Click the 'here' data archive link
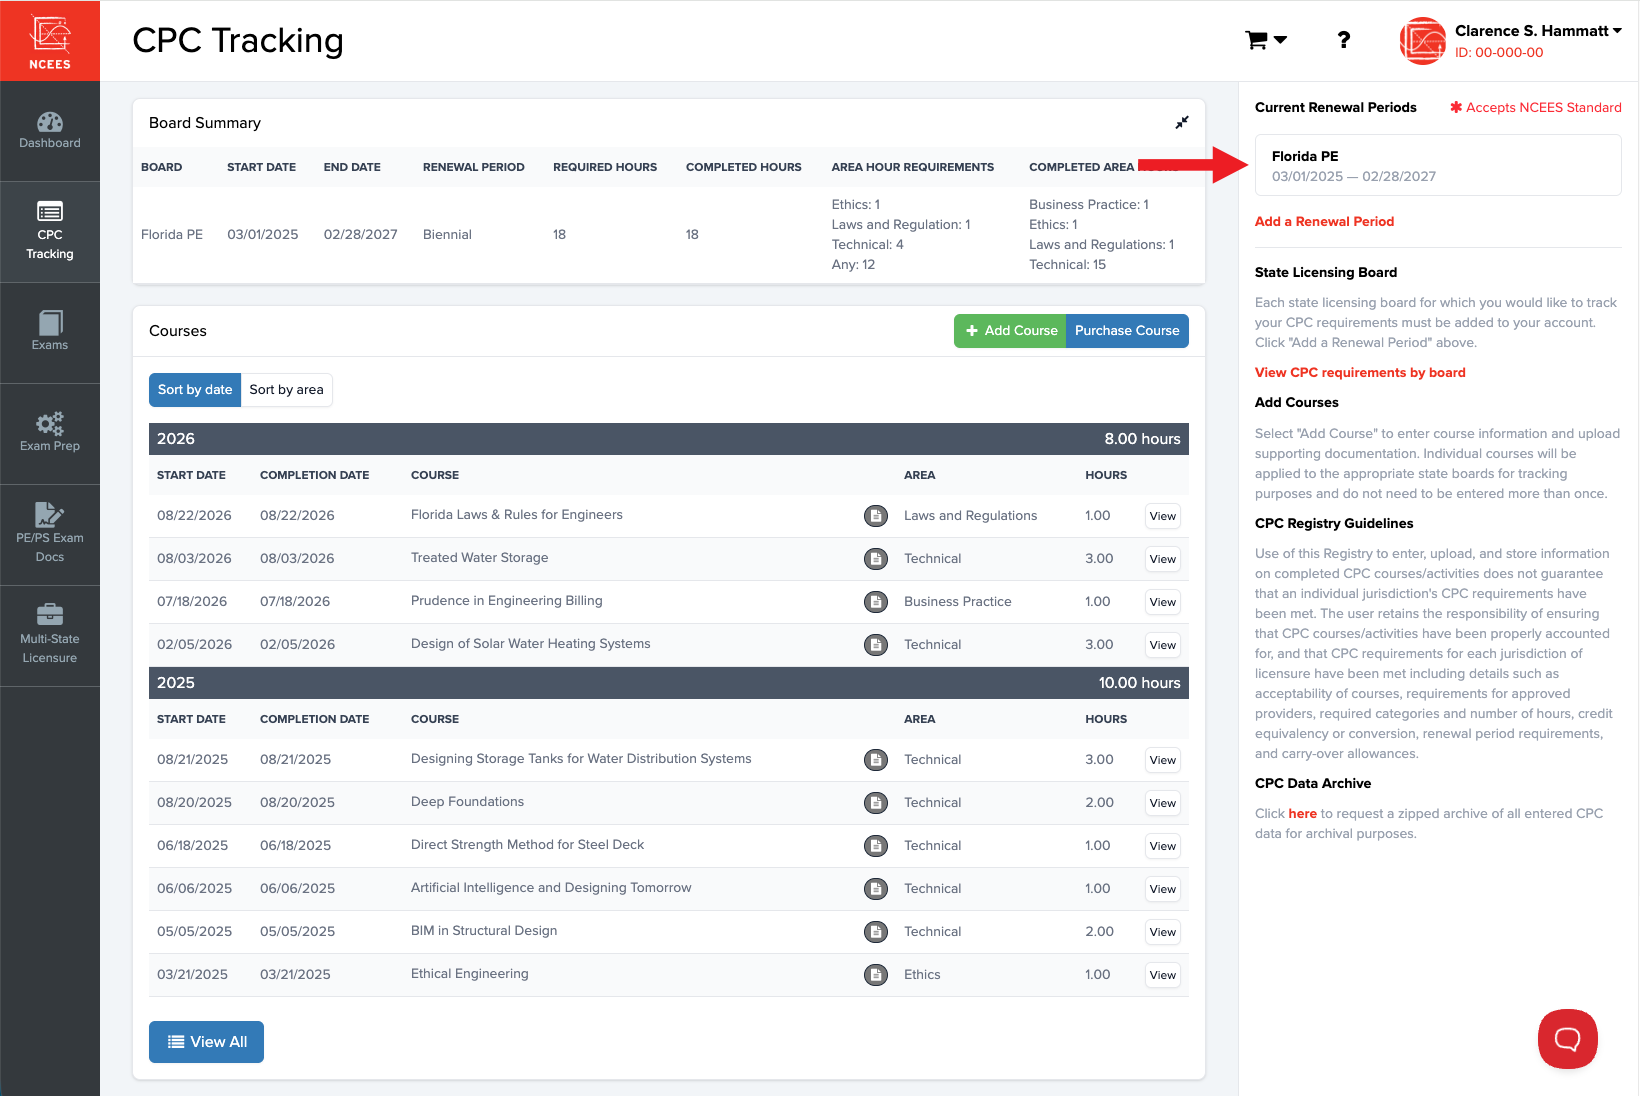This screenshot has height=1096, width=1640. pyautogui.click(x=1302, y=814)
